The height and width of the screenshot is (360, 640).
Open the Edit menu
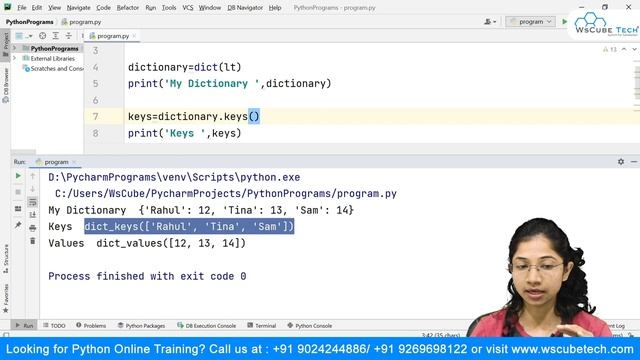coord(36,8)
